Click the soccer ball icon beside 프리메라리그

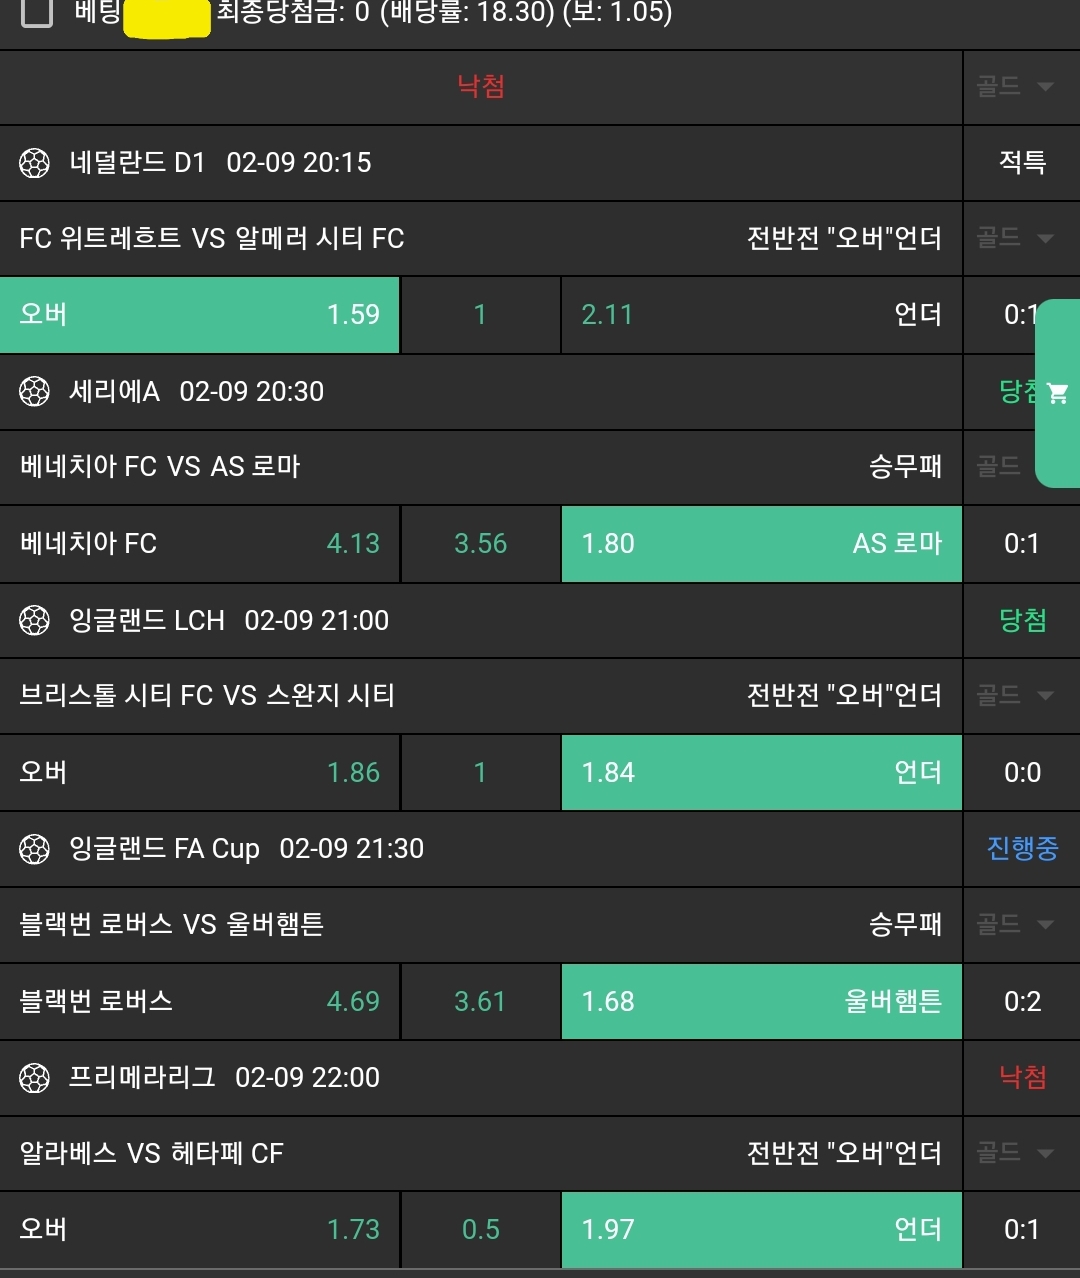35,1078
